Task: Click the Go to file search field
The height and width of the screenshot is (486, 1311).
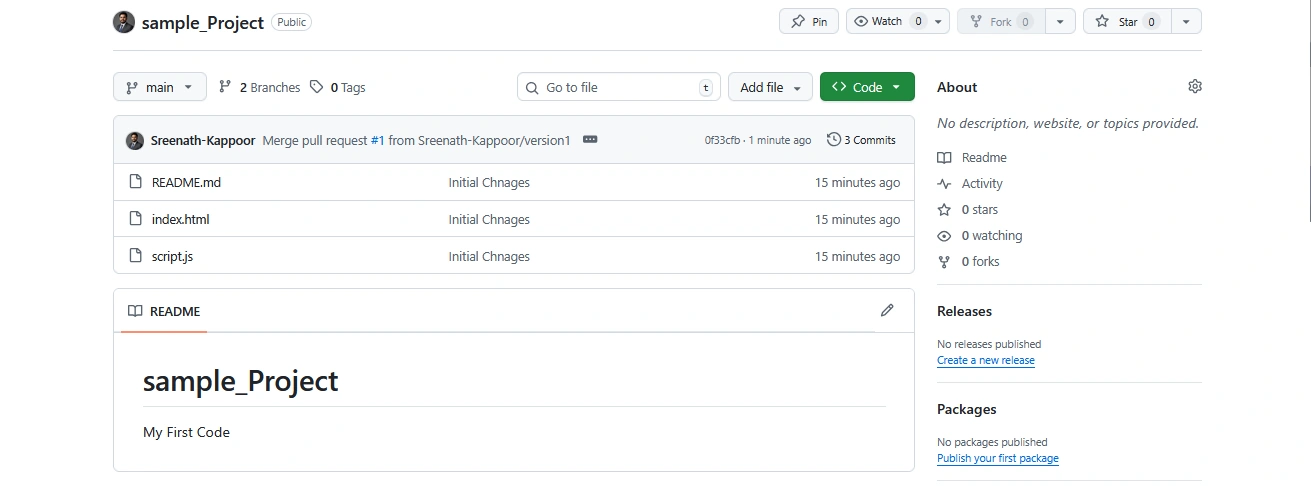Action: pyautogui.click(x=619, y=87)
